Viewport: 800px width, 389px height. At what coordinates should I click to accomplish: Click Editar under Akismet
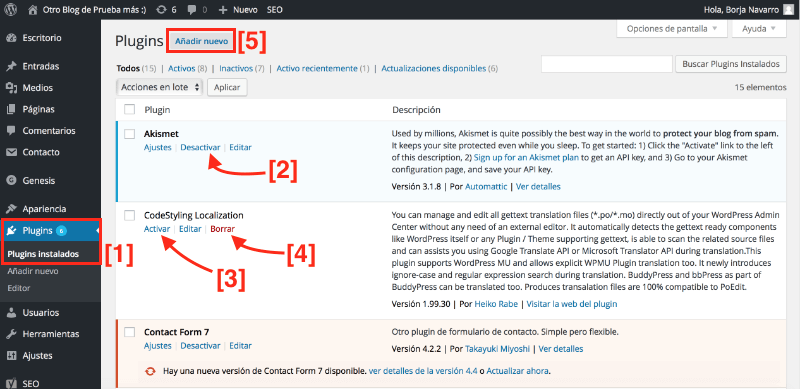pyautogui.click(x=240, y=147)
